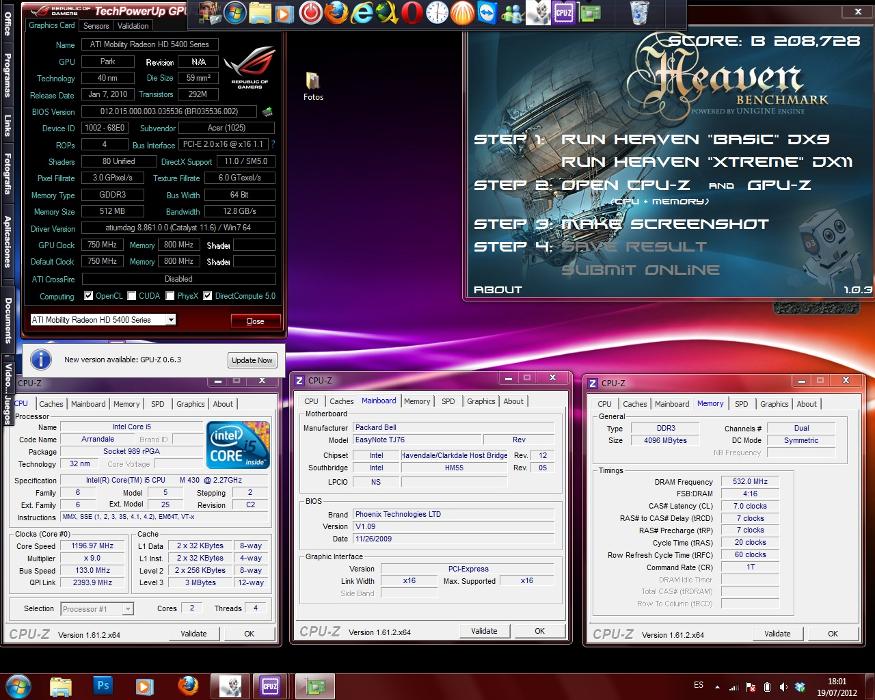875x700 pixels.
Task: Click the battery icon in the system tray
Action: click(767, 687)
